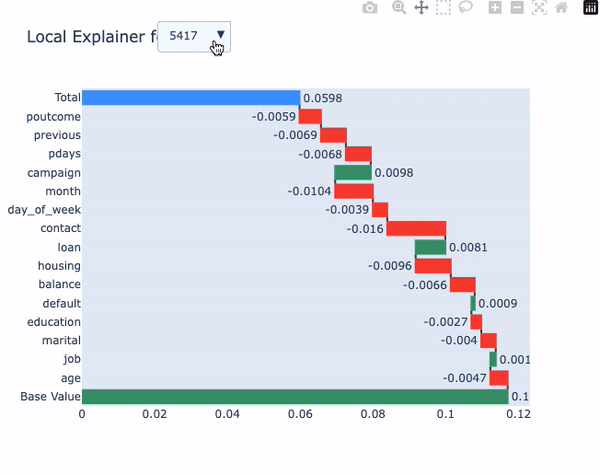This screenshot has height=475, width=600.
Task: Click the day_of_week value label -0.0039
Action: click(x=347, y=210)
